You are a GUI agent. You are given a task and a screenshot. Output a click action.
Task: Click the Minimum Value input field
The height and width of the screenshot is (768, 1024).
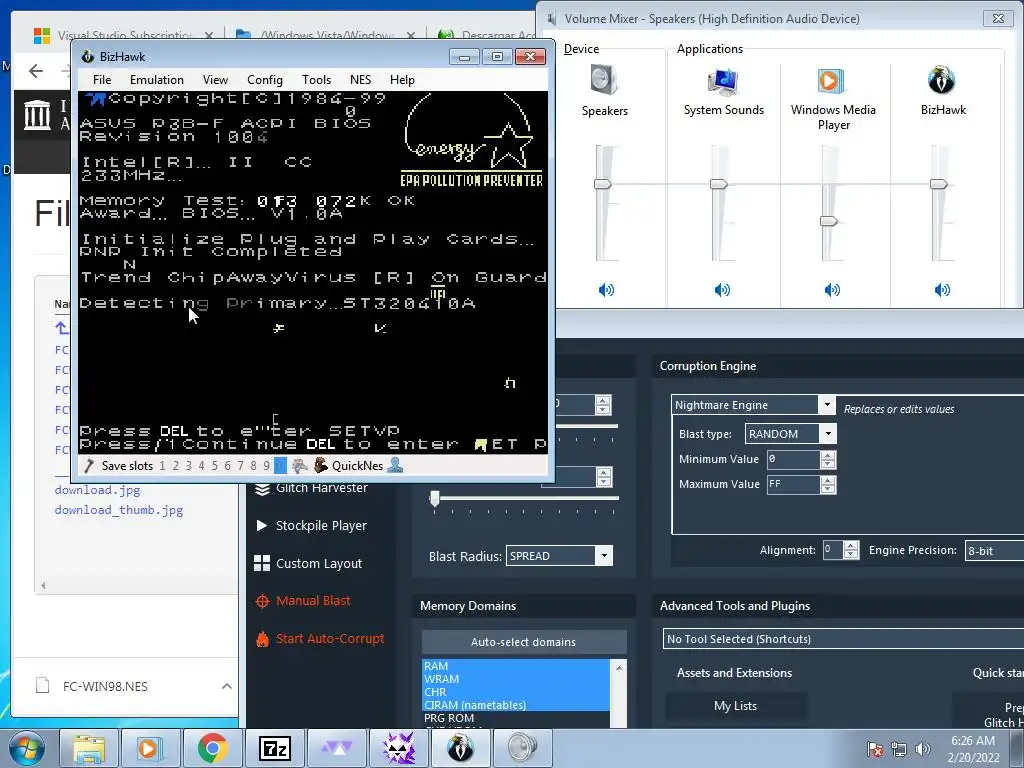point(793,459)
